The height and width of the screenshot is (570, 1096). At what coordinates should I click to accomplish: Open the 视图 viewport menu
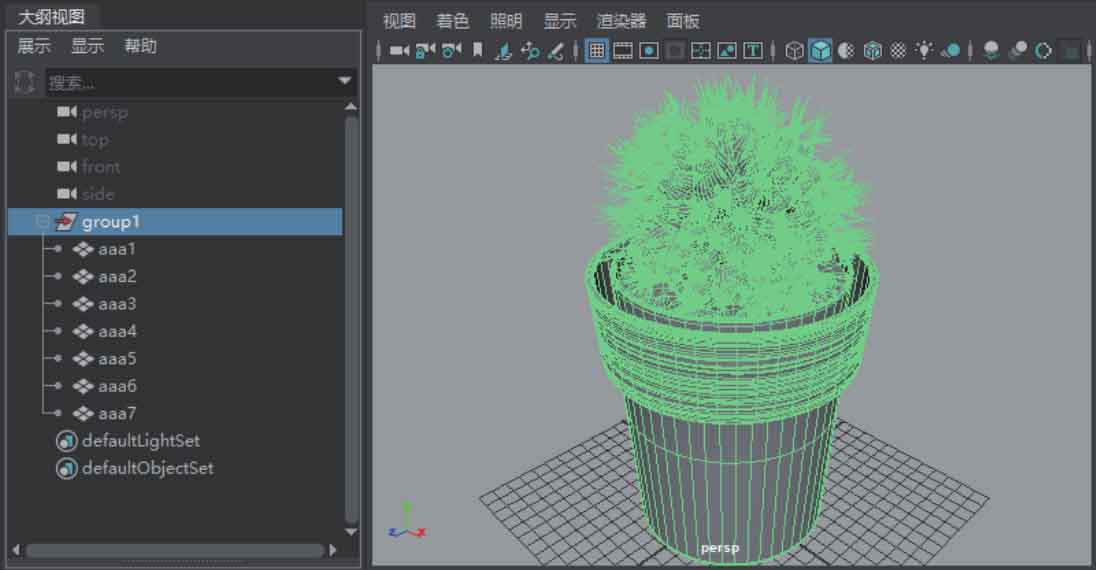(x=399, y=21)
